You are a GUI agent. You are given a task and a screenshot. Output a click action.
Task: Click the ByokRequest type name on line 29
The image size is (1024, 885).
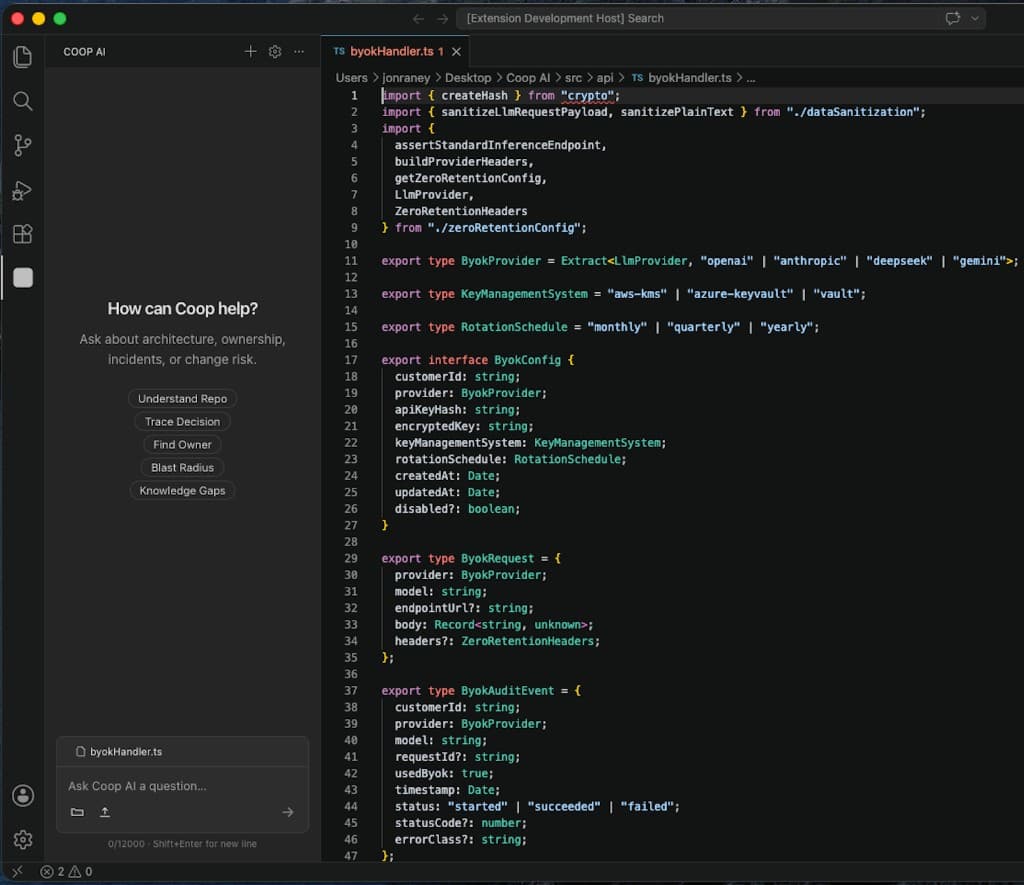coord(497,558)
